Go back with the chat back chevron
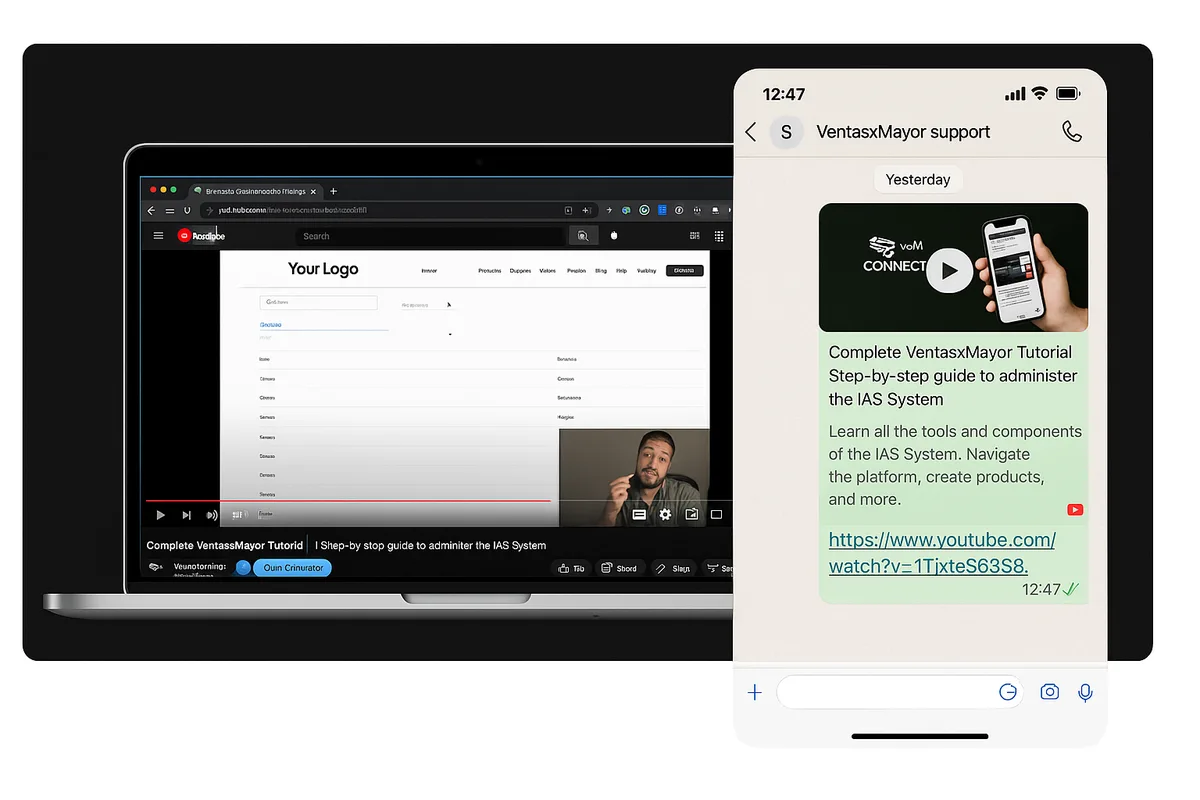 click(750, 131)
